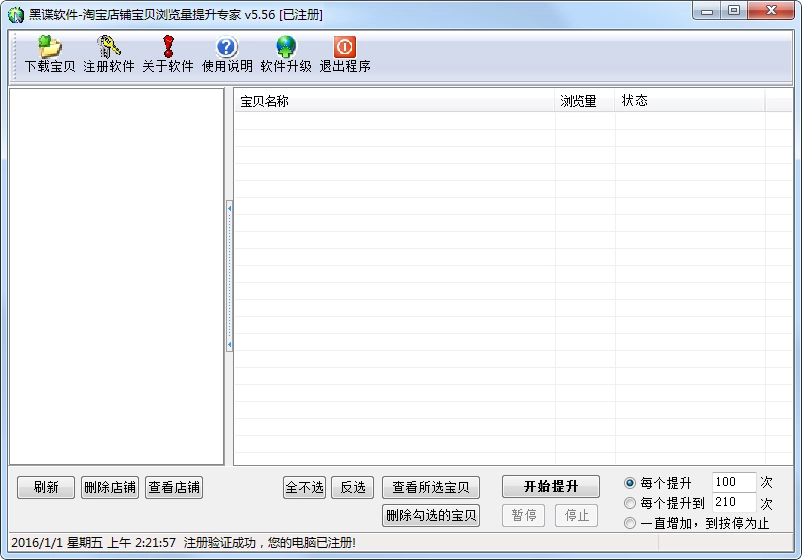802x560 pixels.
Task: Click the 刷新 button
Action: pos(46,487)
